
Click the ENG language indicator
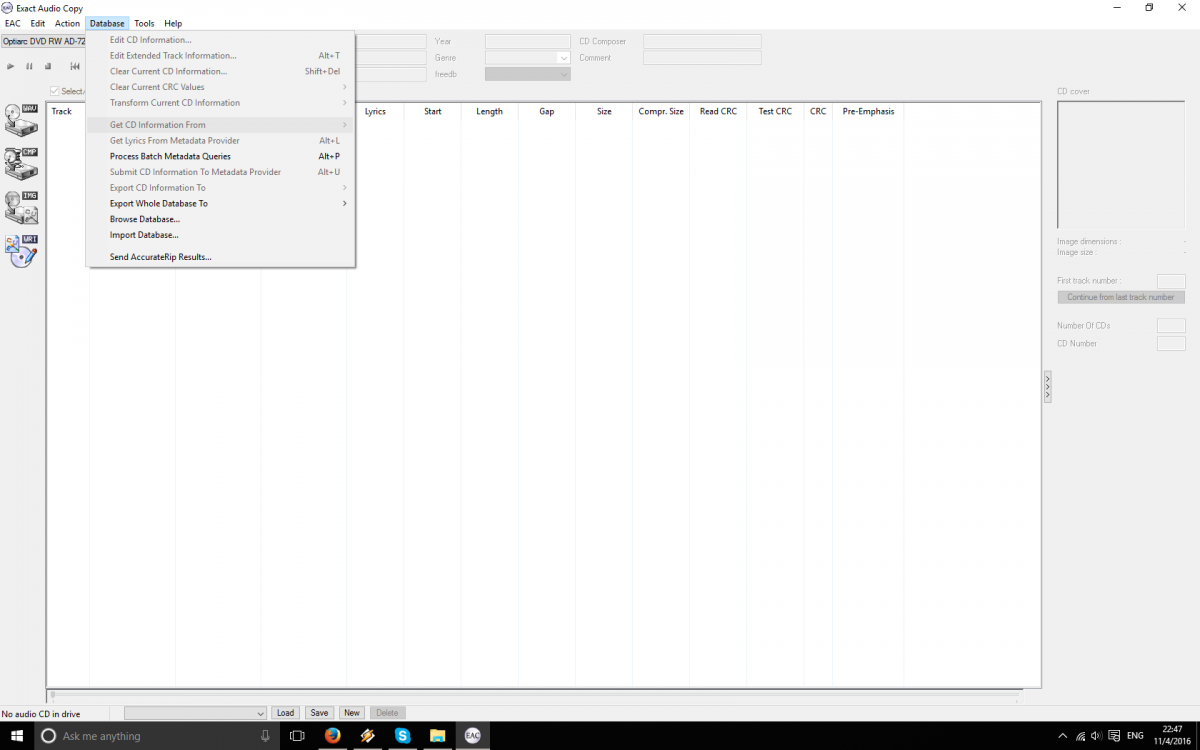coord(1135,735)
